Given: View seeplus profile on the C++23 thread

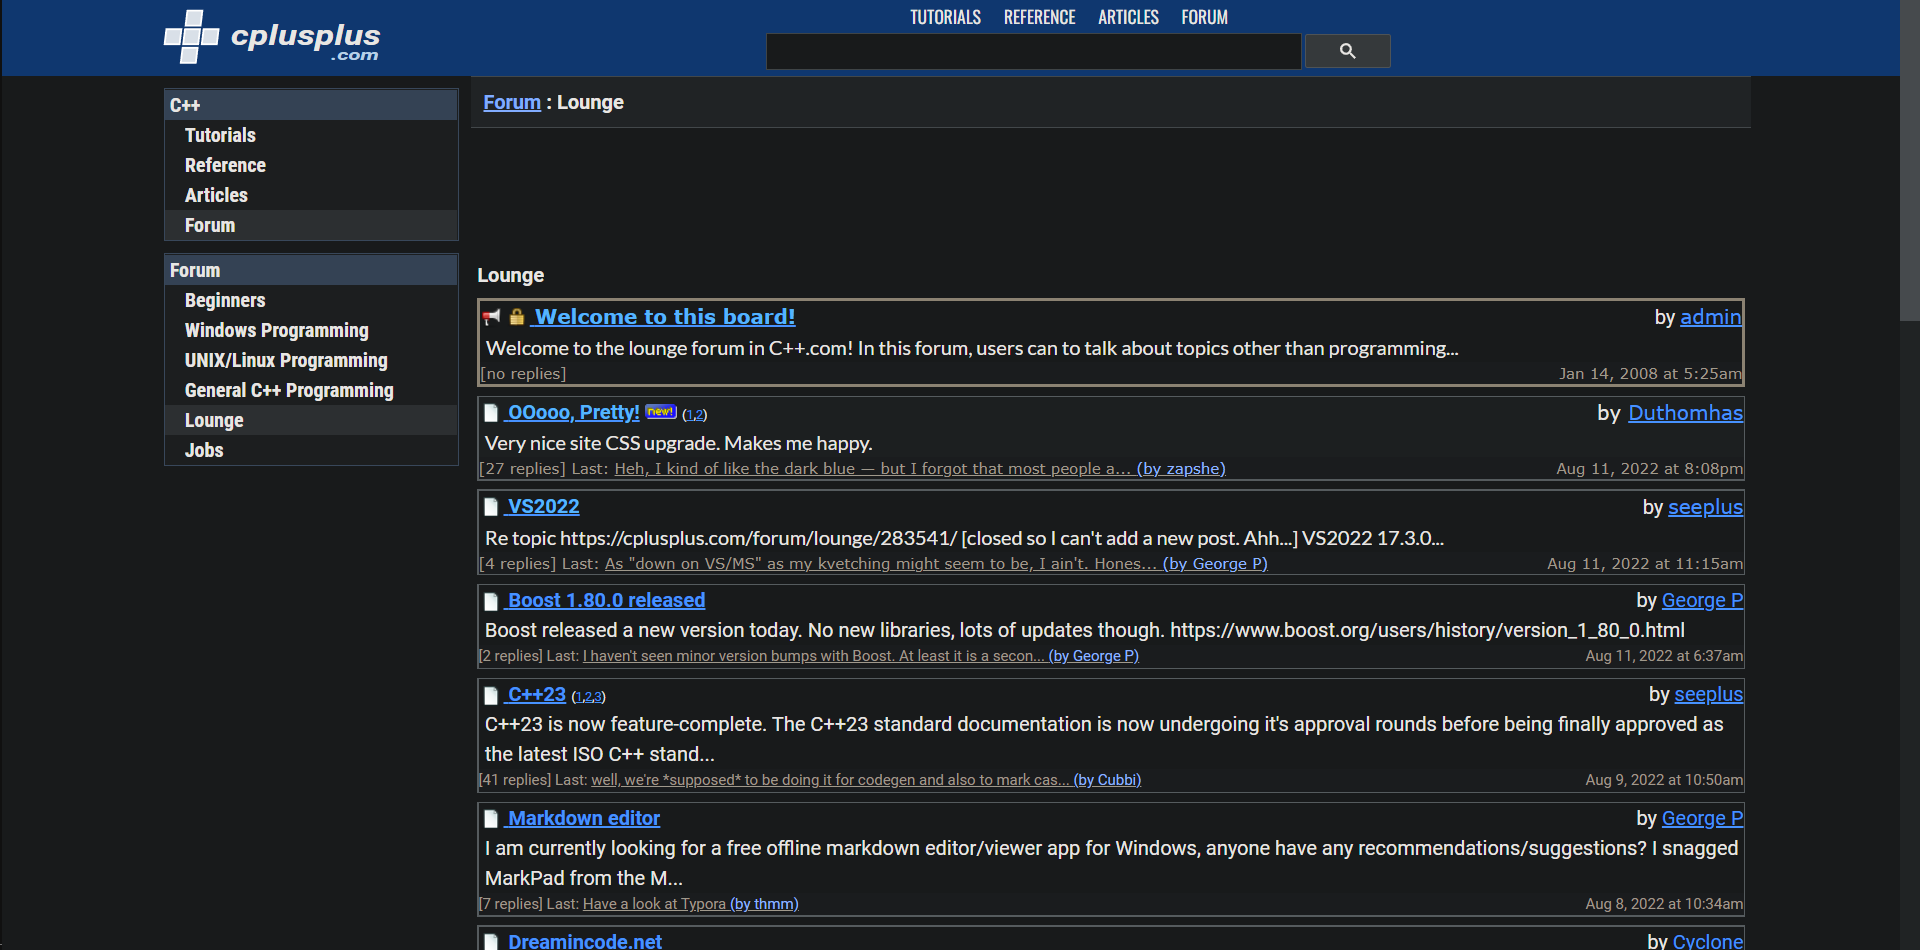Looking at the screenshot, I should click(x=1708, y=695).
